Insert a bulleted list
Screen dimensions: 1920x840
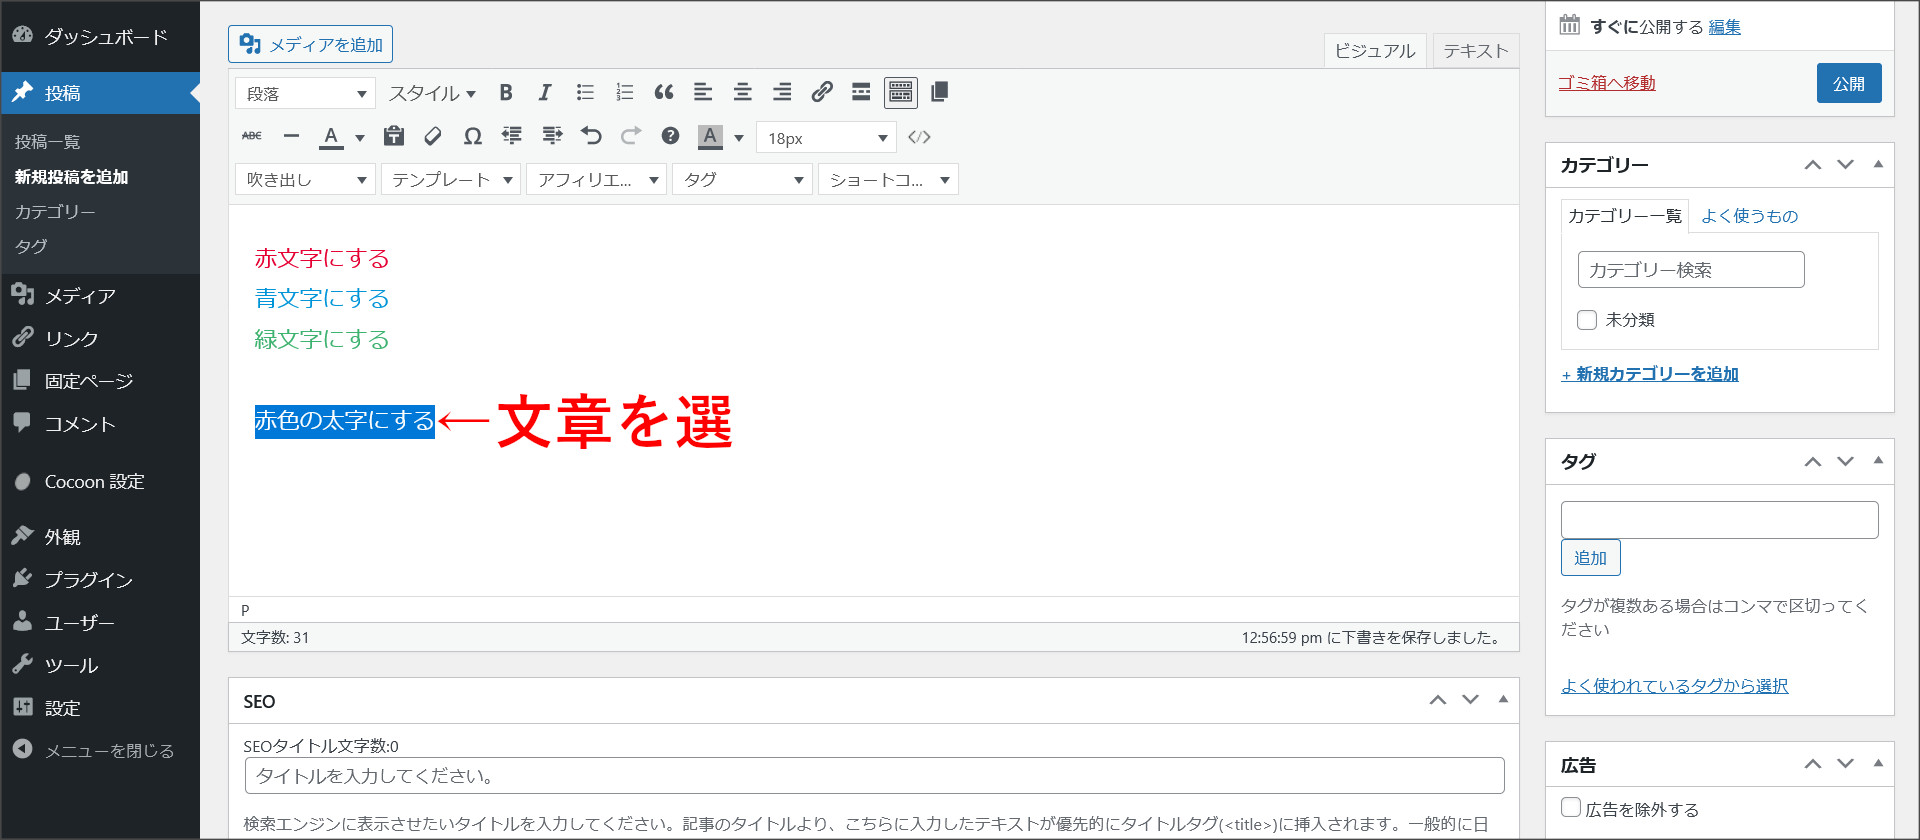click(x=585, y=93)
